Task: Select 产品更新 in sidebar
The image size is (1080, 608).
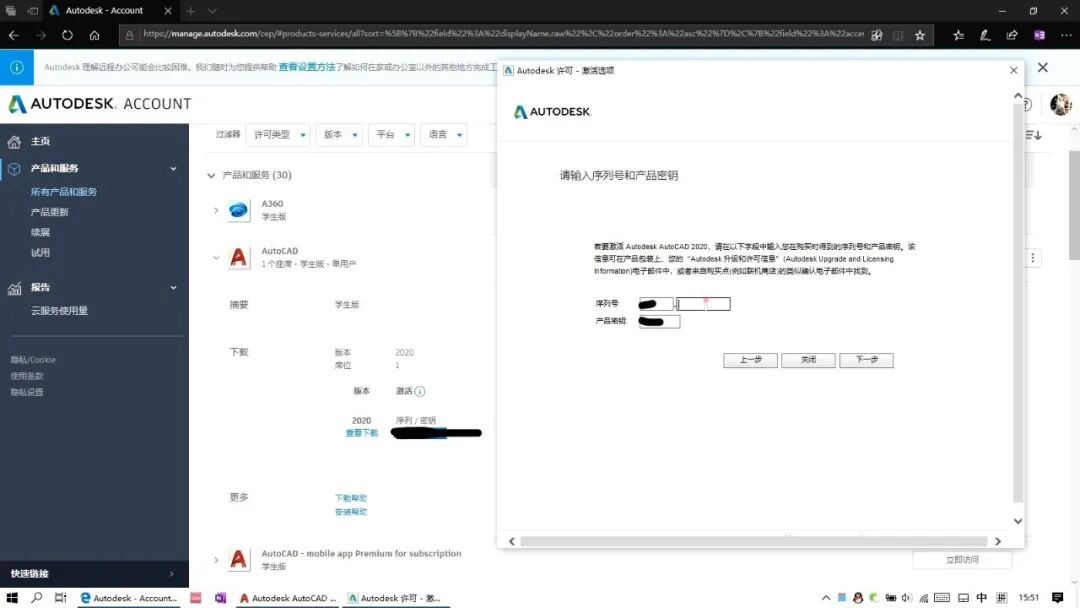Action: (x=50, y=212)
